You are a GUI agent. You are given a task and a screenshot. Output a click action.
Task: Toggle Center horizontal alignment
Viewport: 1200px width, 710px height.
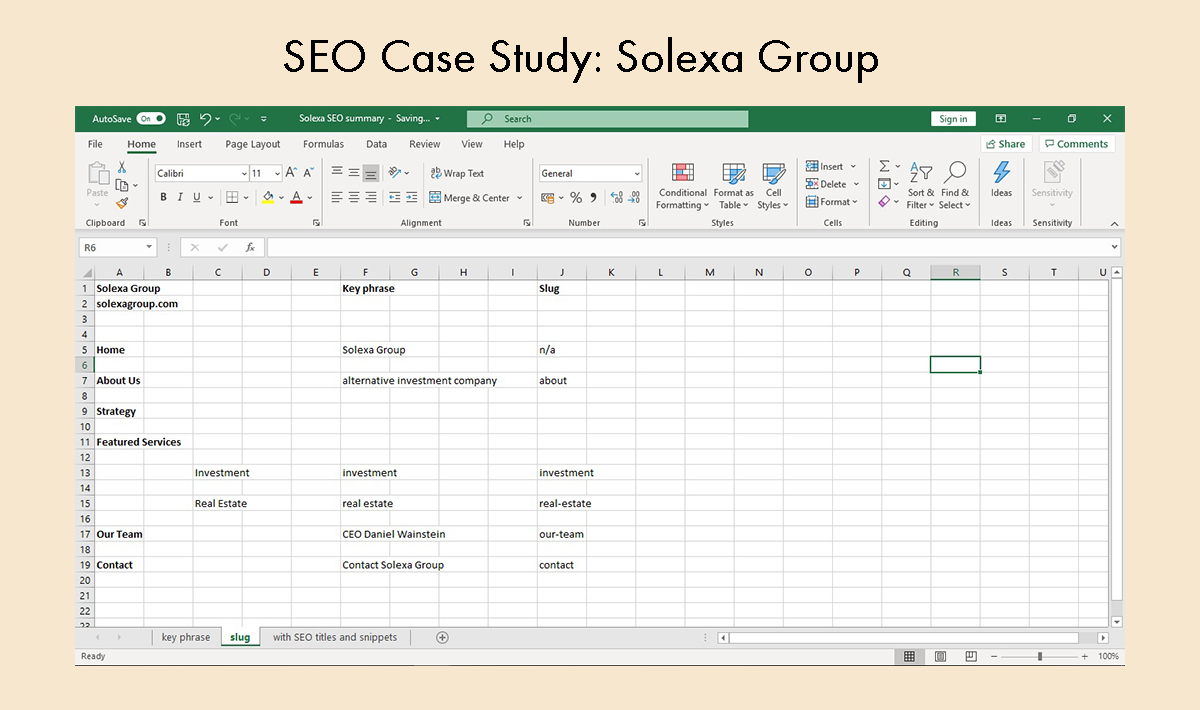(354, 198)
